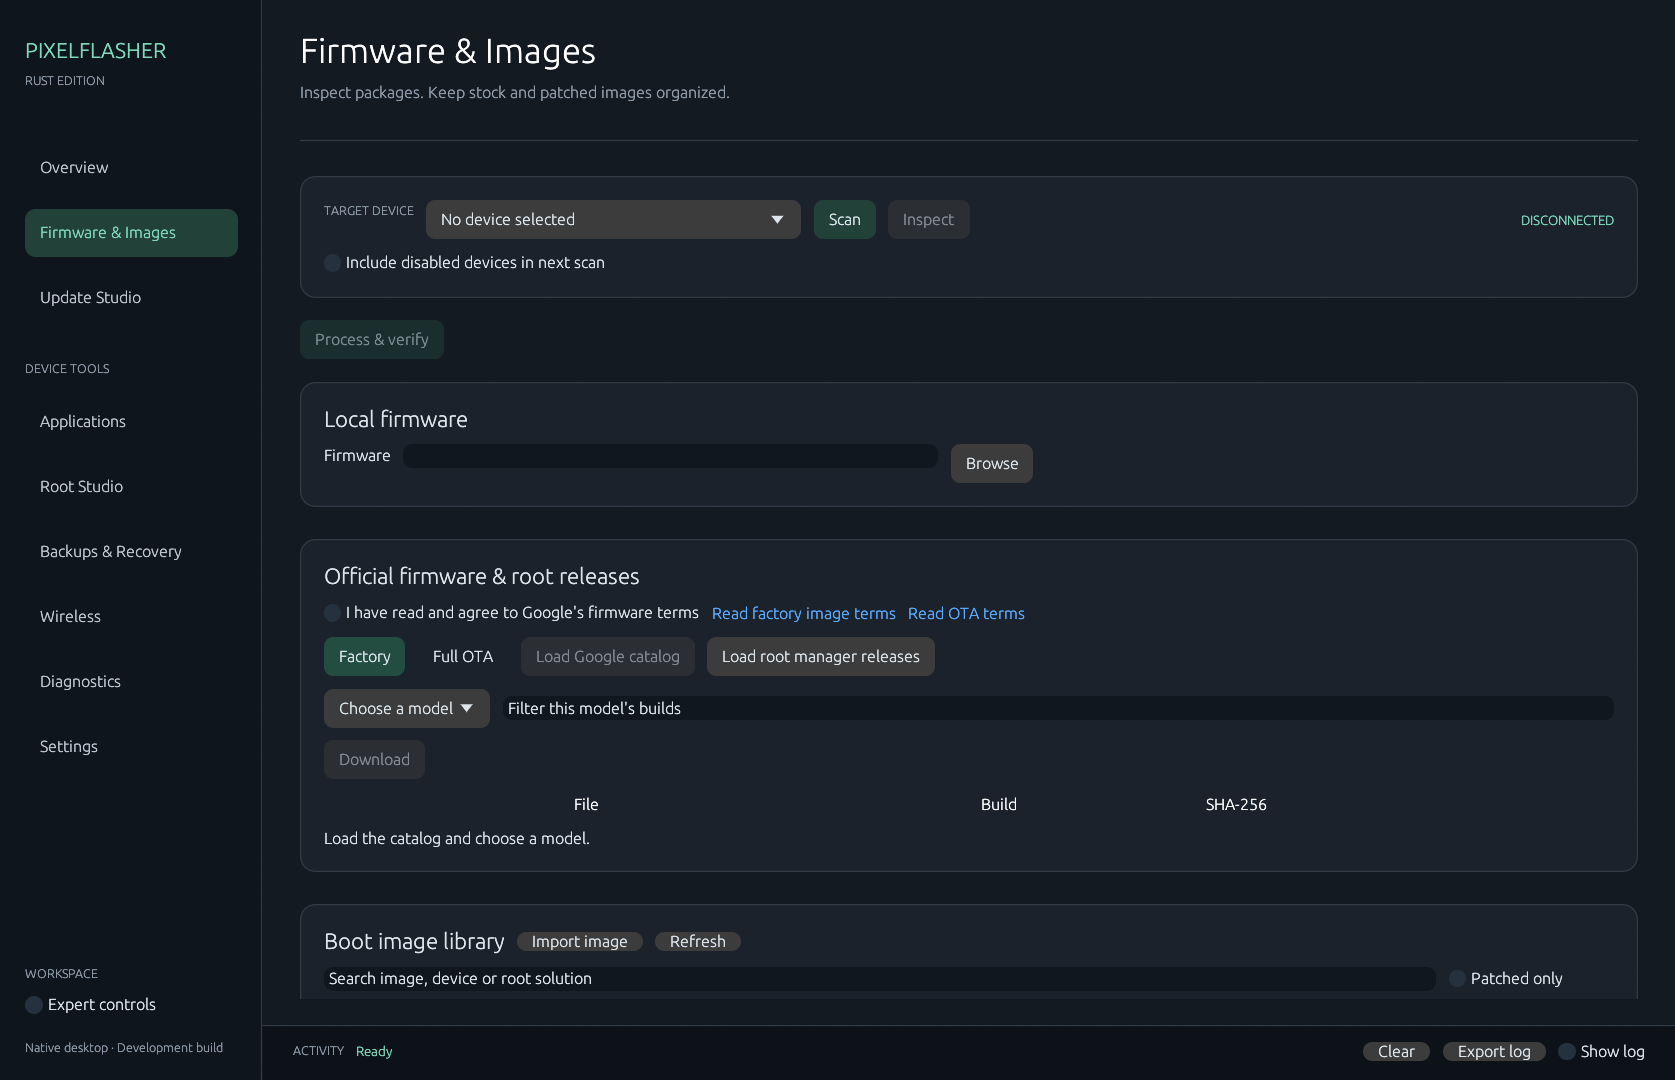Screen dimensions: 1675x1080
Task: Expand the No device selected dropdown
Action: pos(613,220)
